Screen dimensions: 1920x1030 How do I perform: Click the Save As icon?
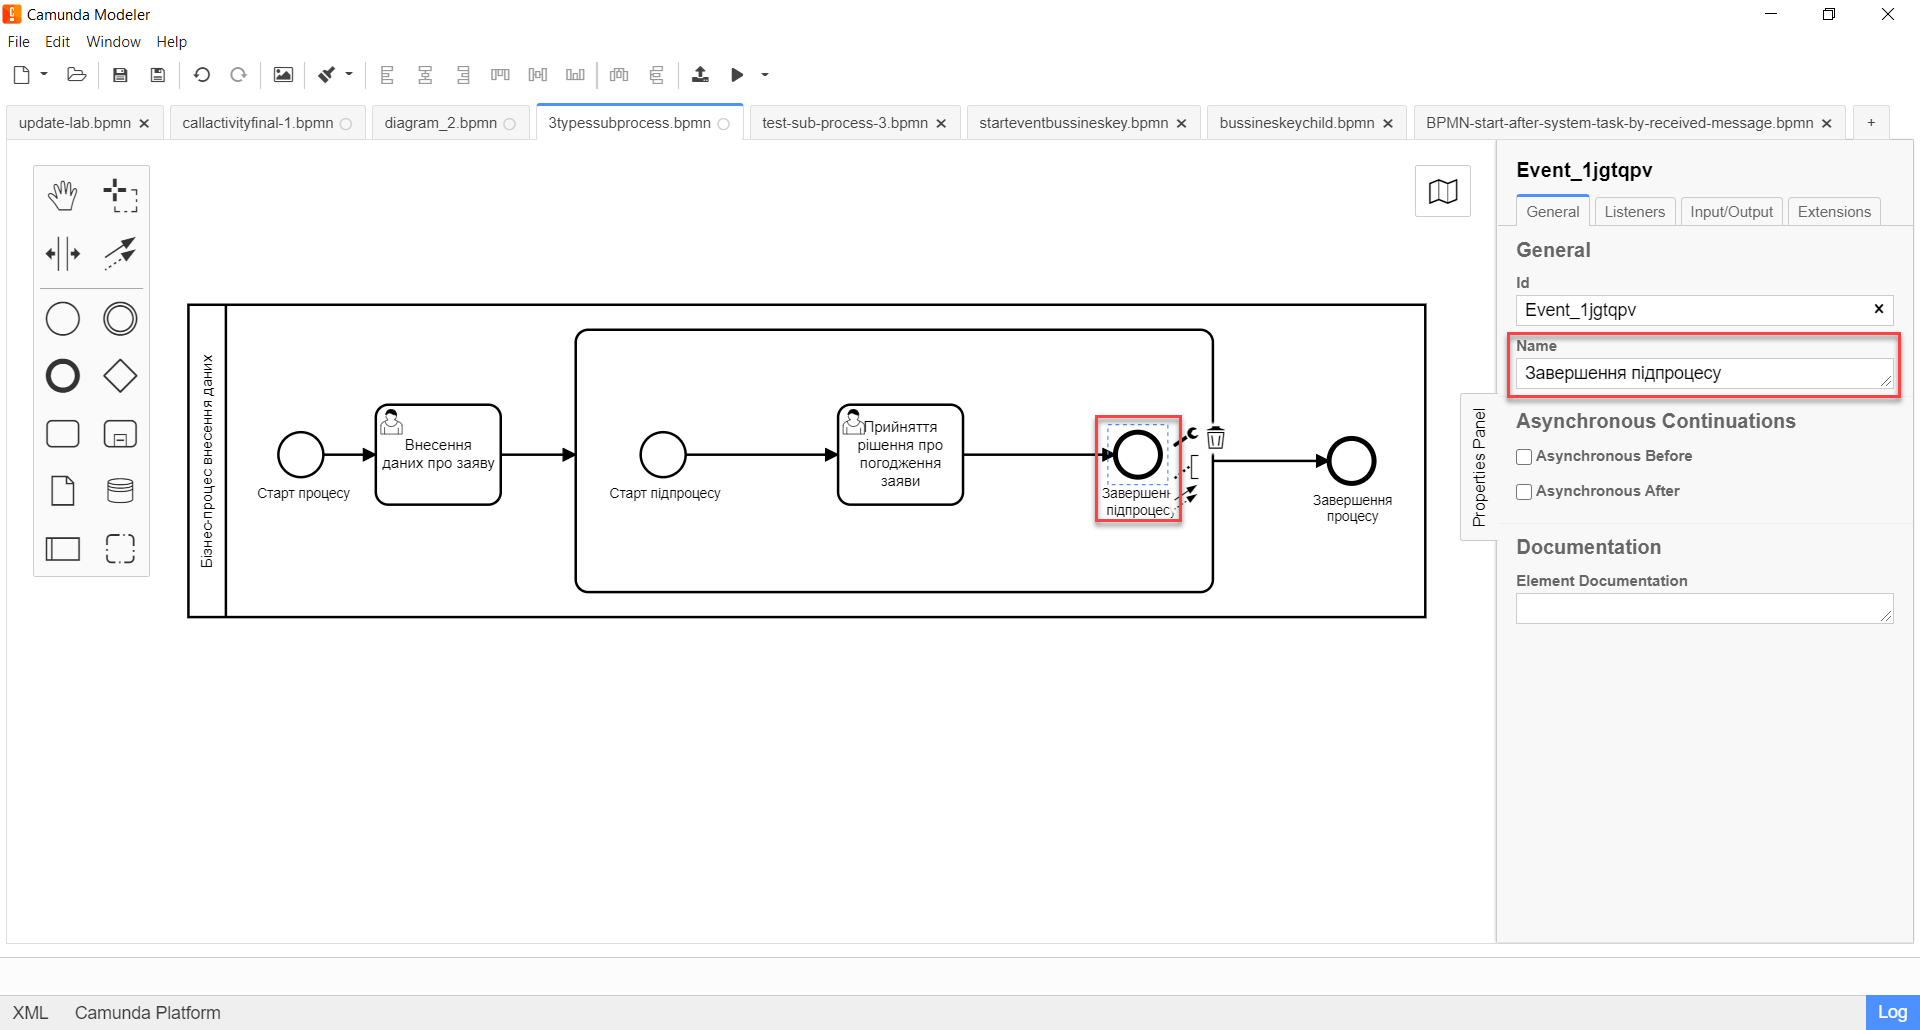pos(158,75)
